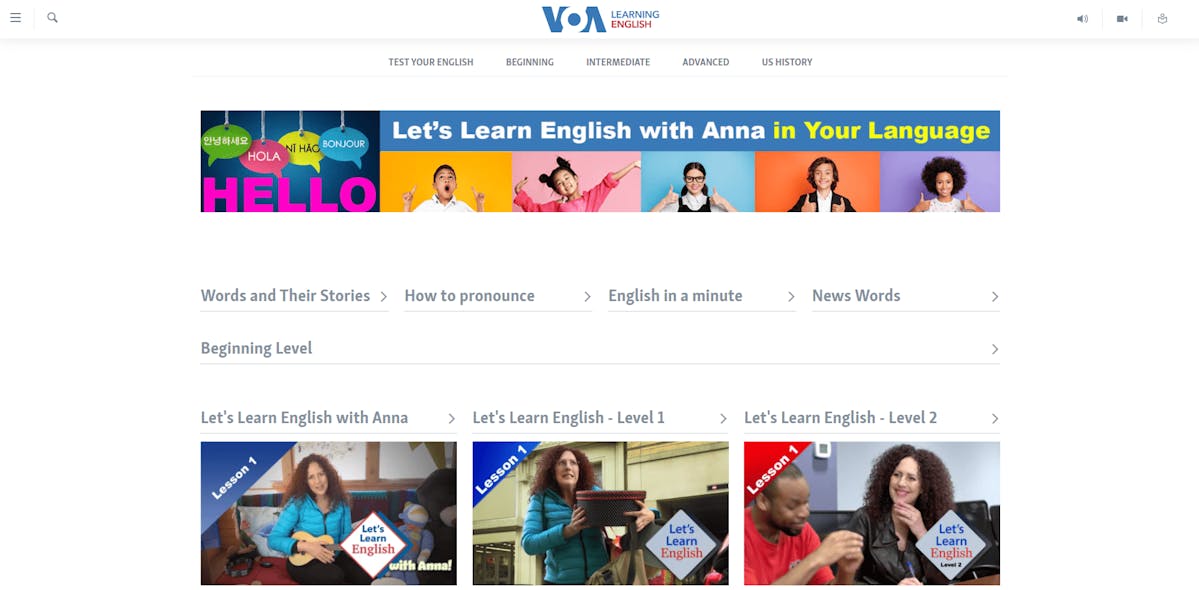Select the Intermediate menu item
Viewport: 1199px width, 590px height.
tap(618, 63)
